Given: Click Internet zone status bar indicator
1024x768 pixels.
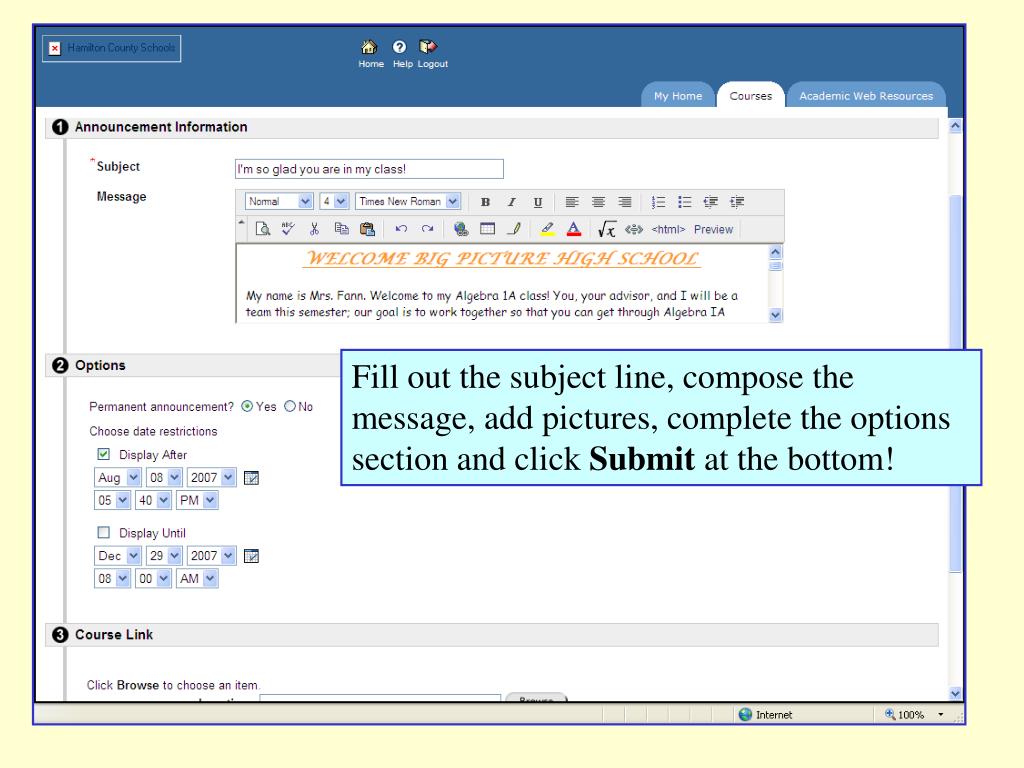Looking at the screenshot, I should pyautogui.click(x=765, y=714).
